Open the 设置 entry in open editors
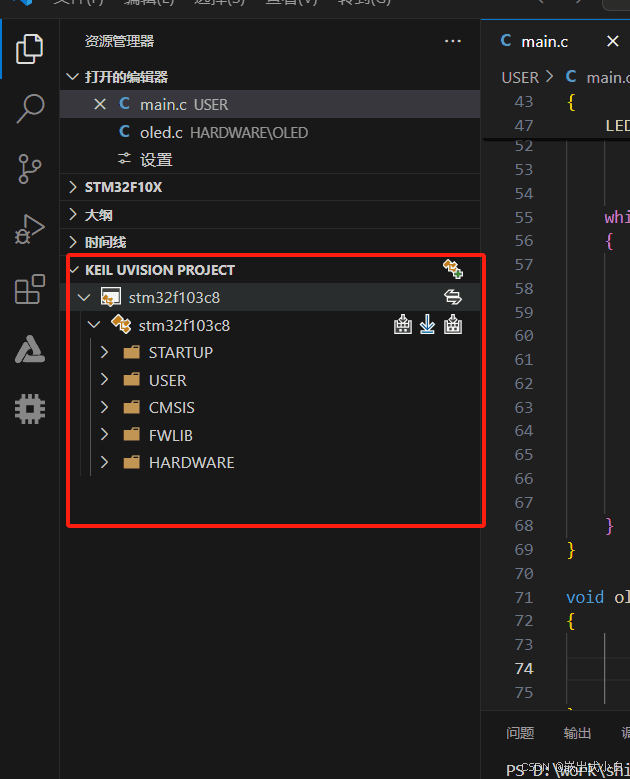Image resolution: width=630 pixels, height=779 pixels. 156,160
